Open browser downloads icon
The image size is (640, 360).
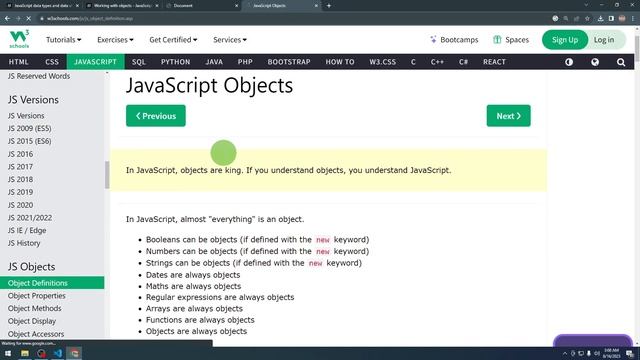coord(600,18)
